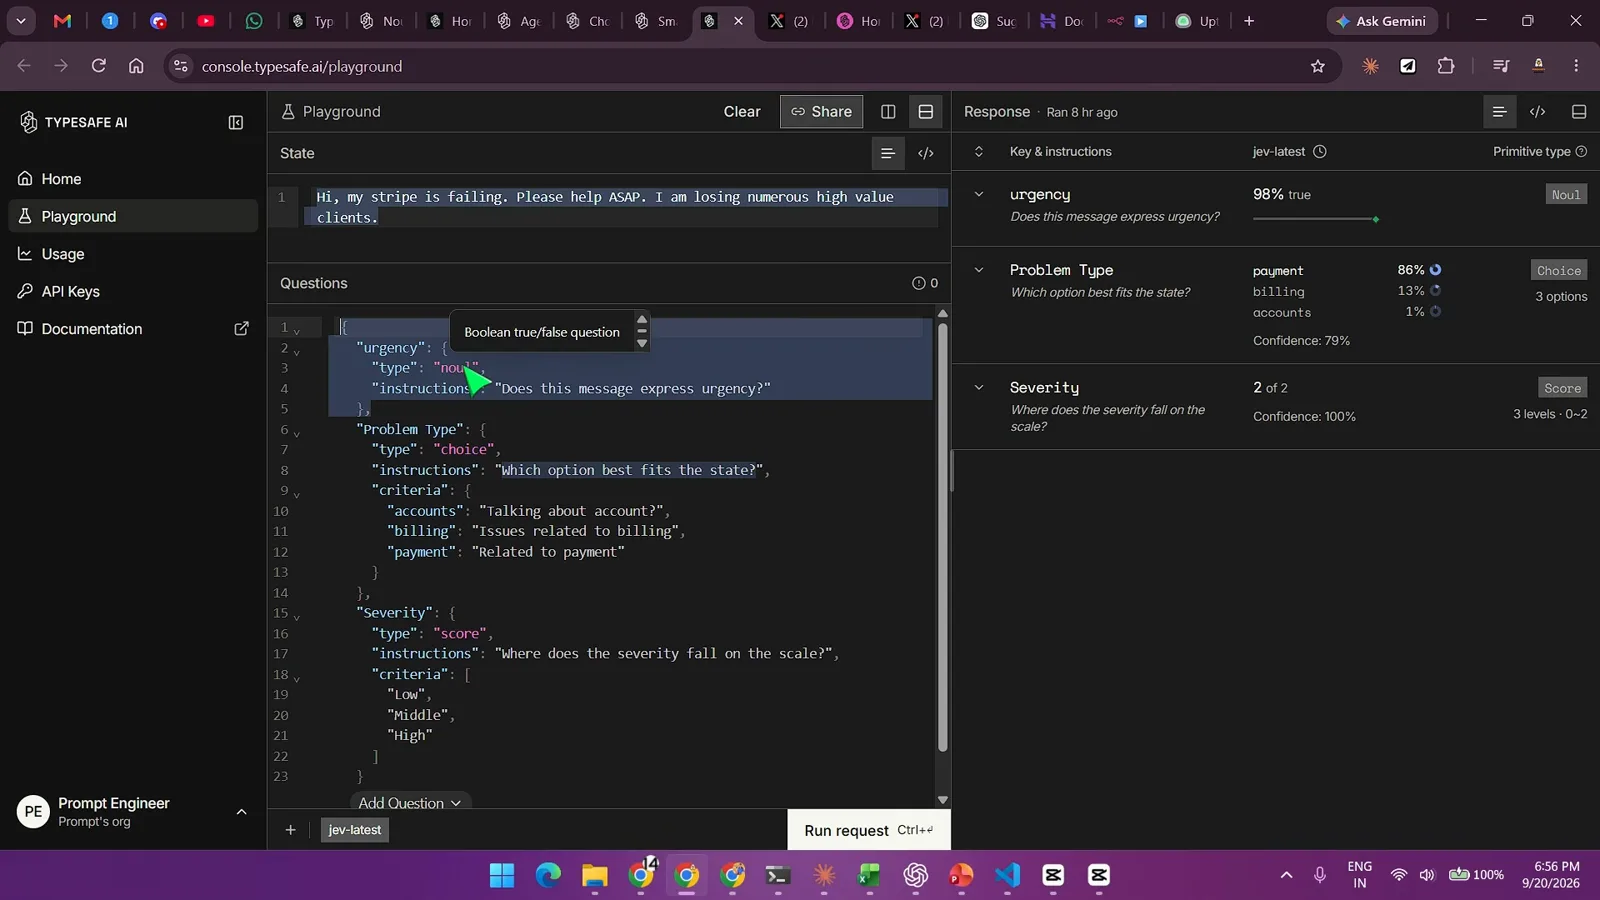1600x900 pixels.
Task: Collapse the Severity response row
Action: point(979,387)
